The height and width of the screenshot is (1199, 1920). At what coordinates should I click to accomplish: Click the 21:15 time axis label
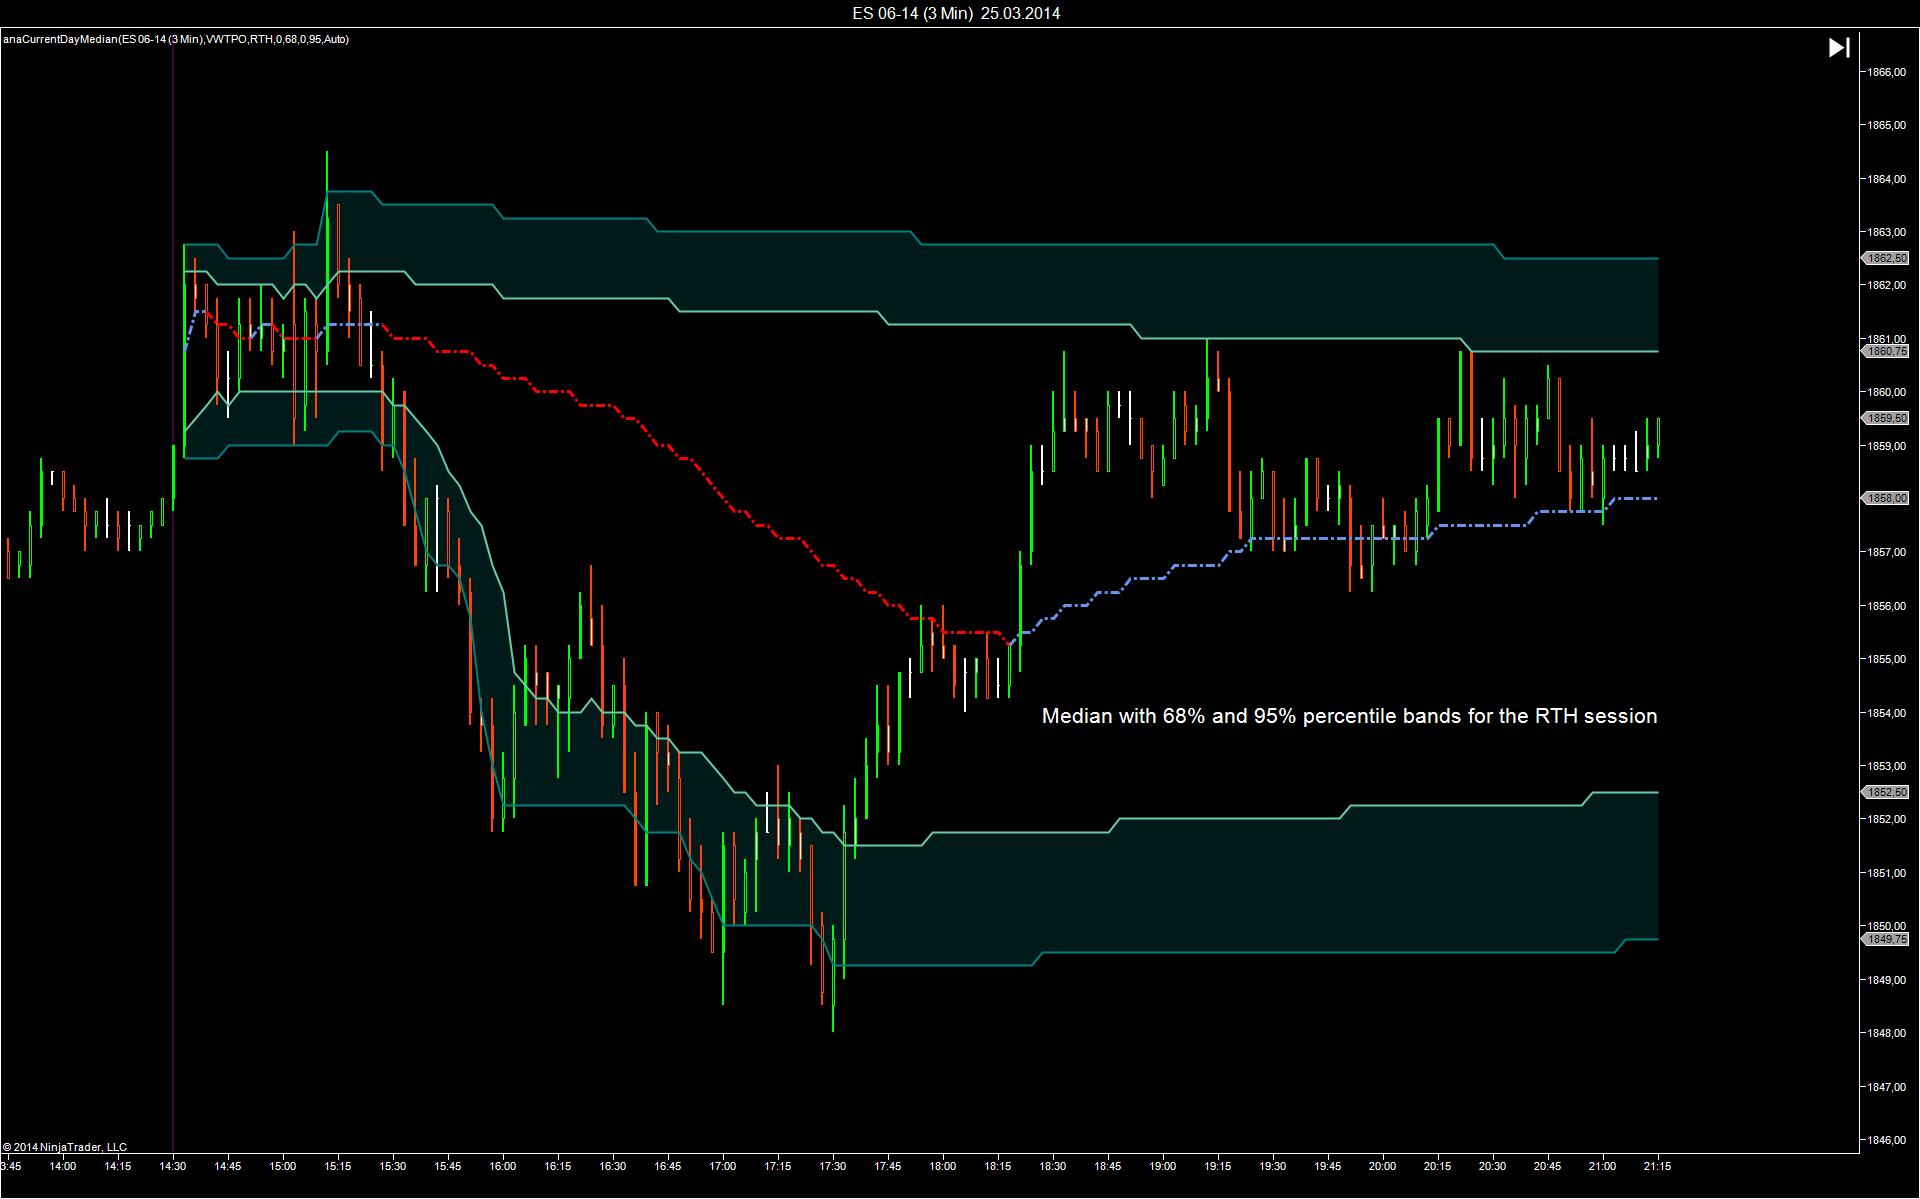1657,1166
